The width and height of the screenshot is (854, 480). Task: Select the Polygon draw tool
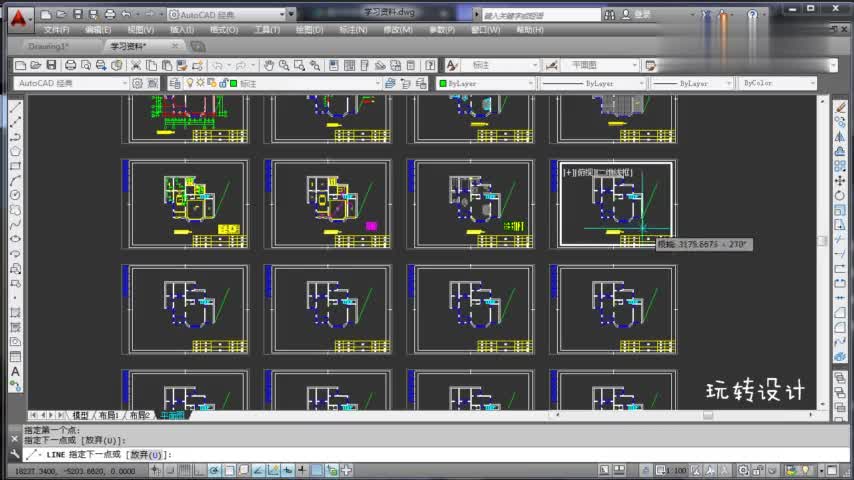[x=15, y=151]
